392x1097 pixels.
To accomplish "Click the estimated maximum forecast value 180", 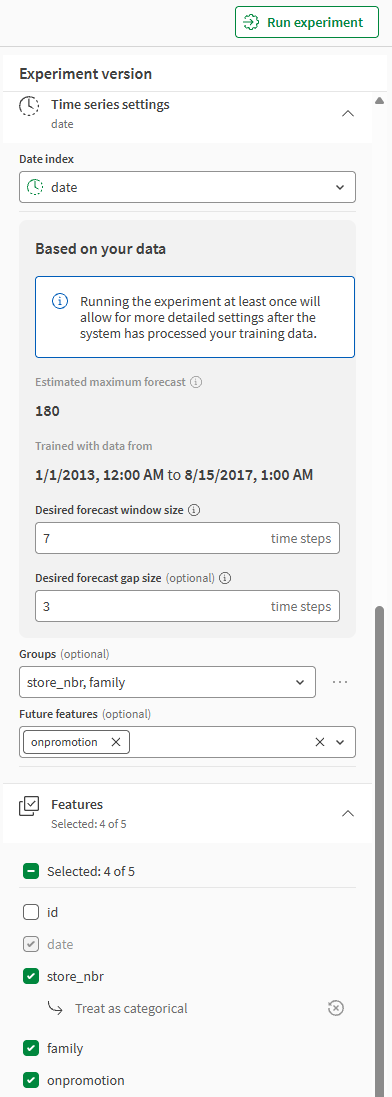I will tap(48, 411).
